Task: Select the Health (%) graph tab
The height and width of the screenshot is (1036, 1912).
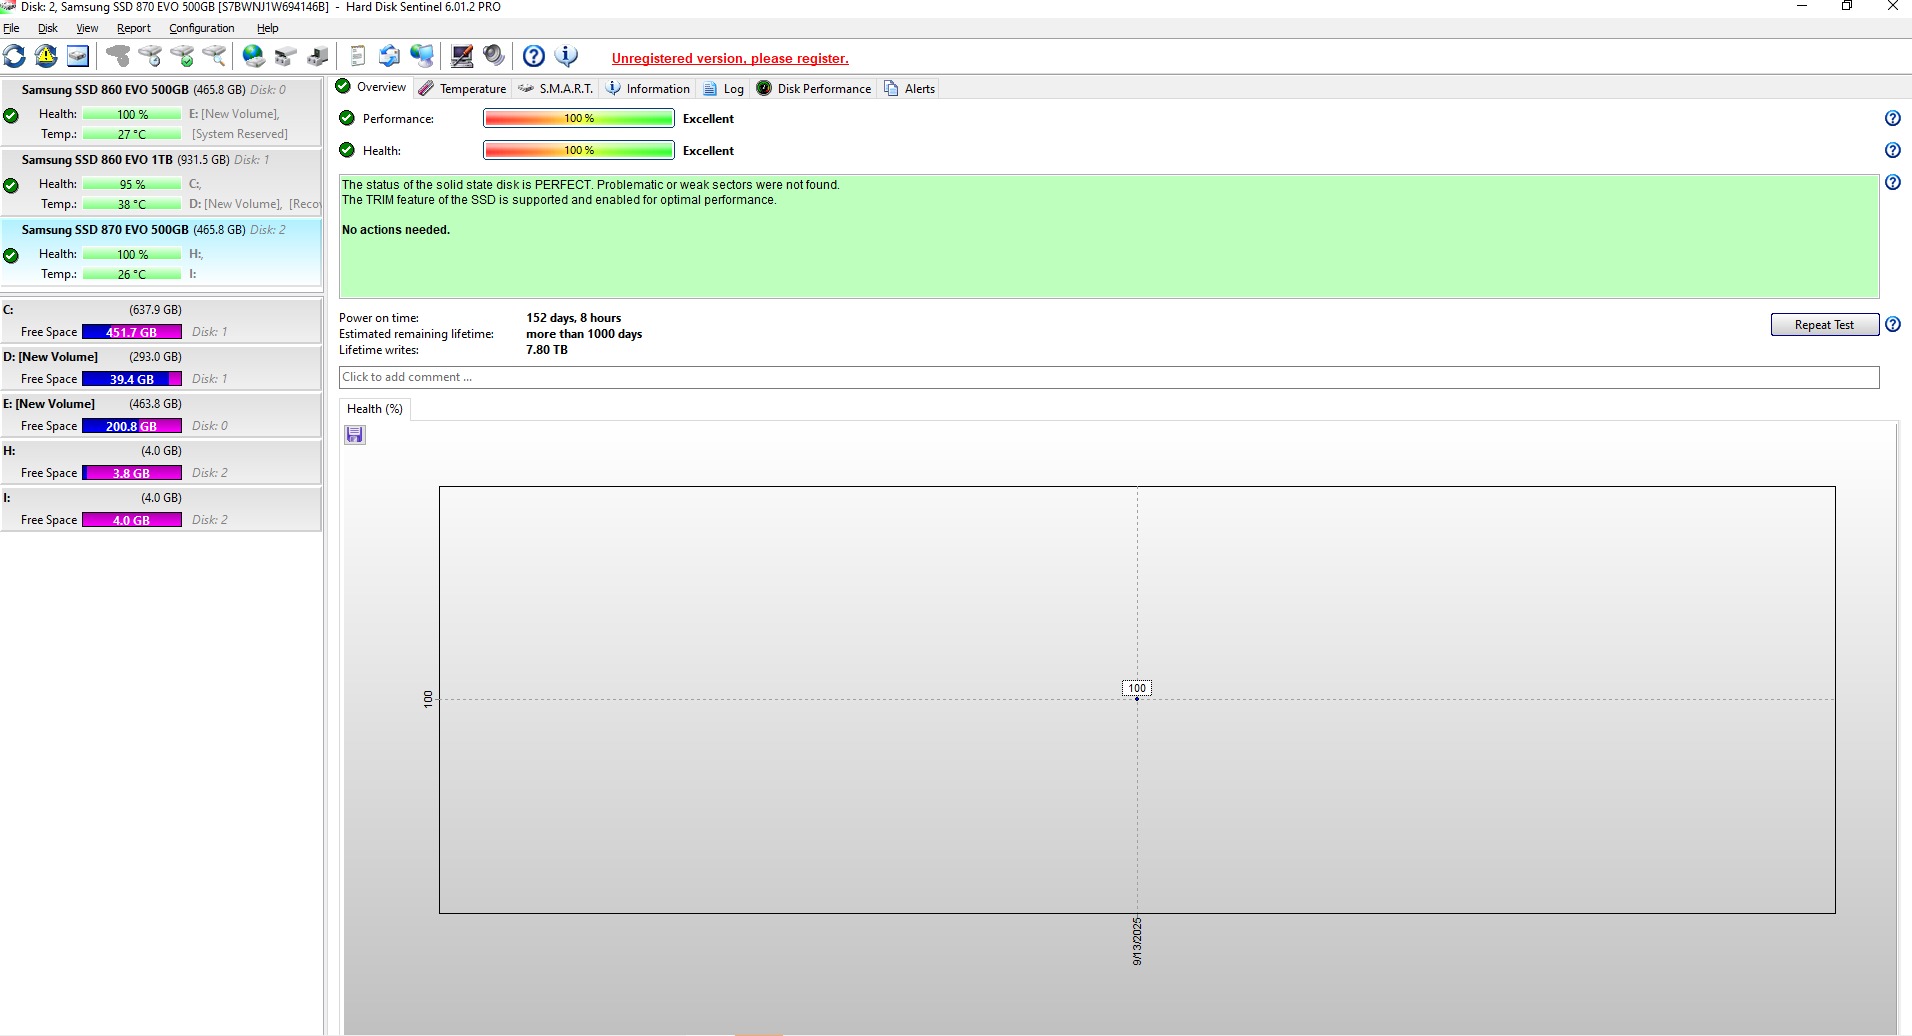Action: [374, 409]
